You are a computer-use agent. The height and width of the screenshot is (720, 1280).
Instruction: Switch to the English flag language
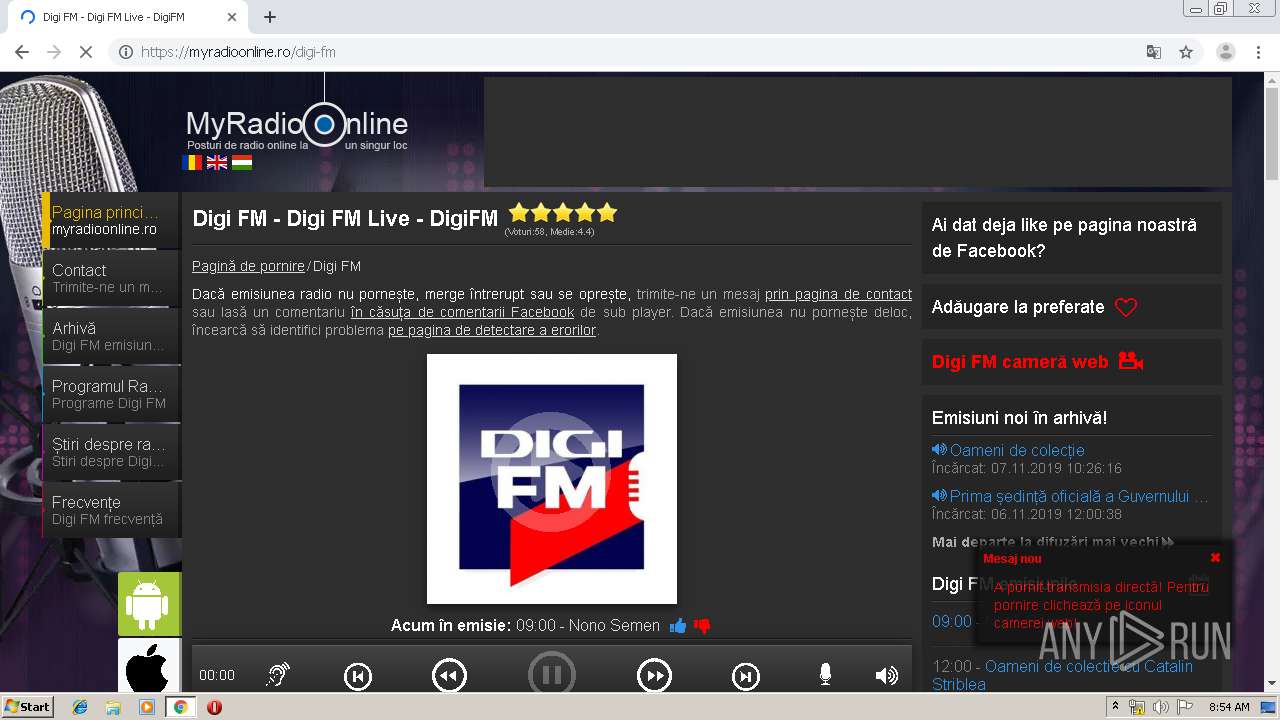[x=217, y=162]
